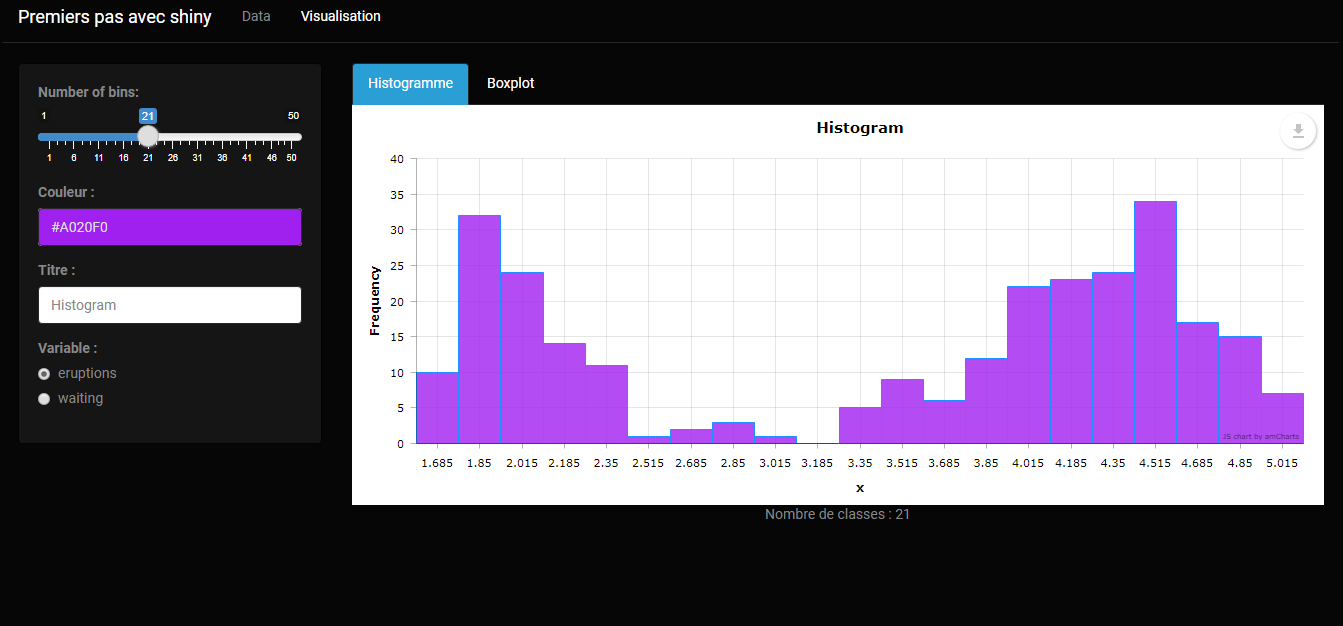
Task: Click inside the Titre text input
Action: pos(169,305)
